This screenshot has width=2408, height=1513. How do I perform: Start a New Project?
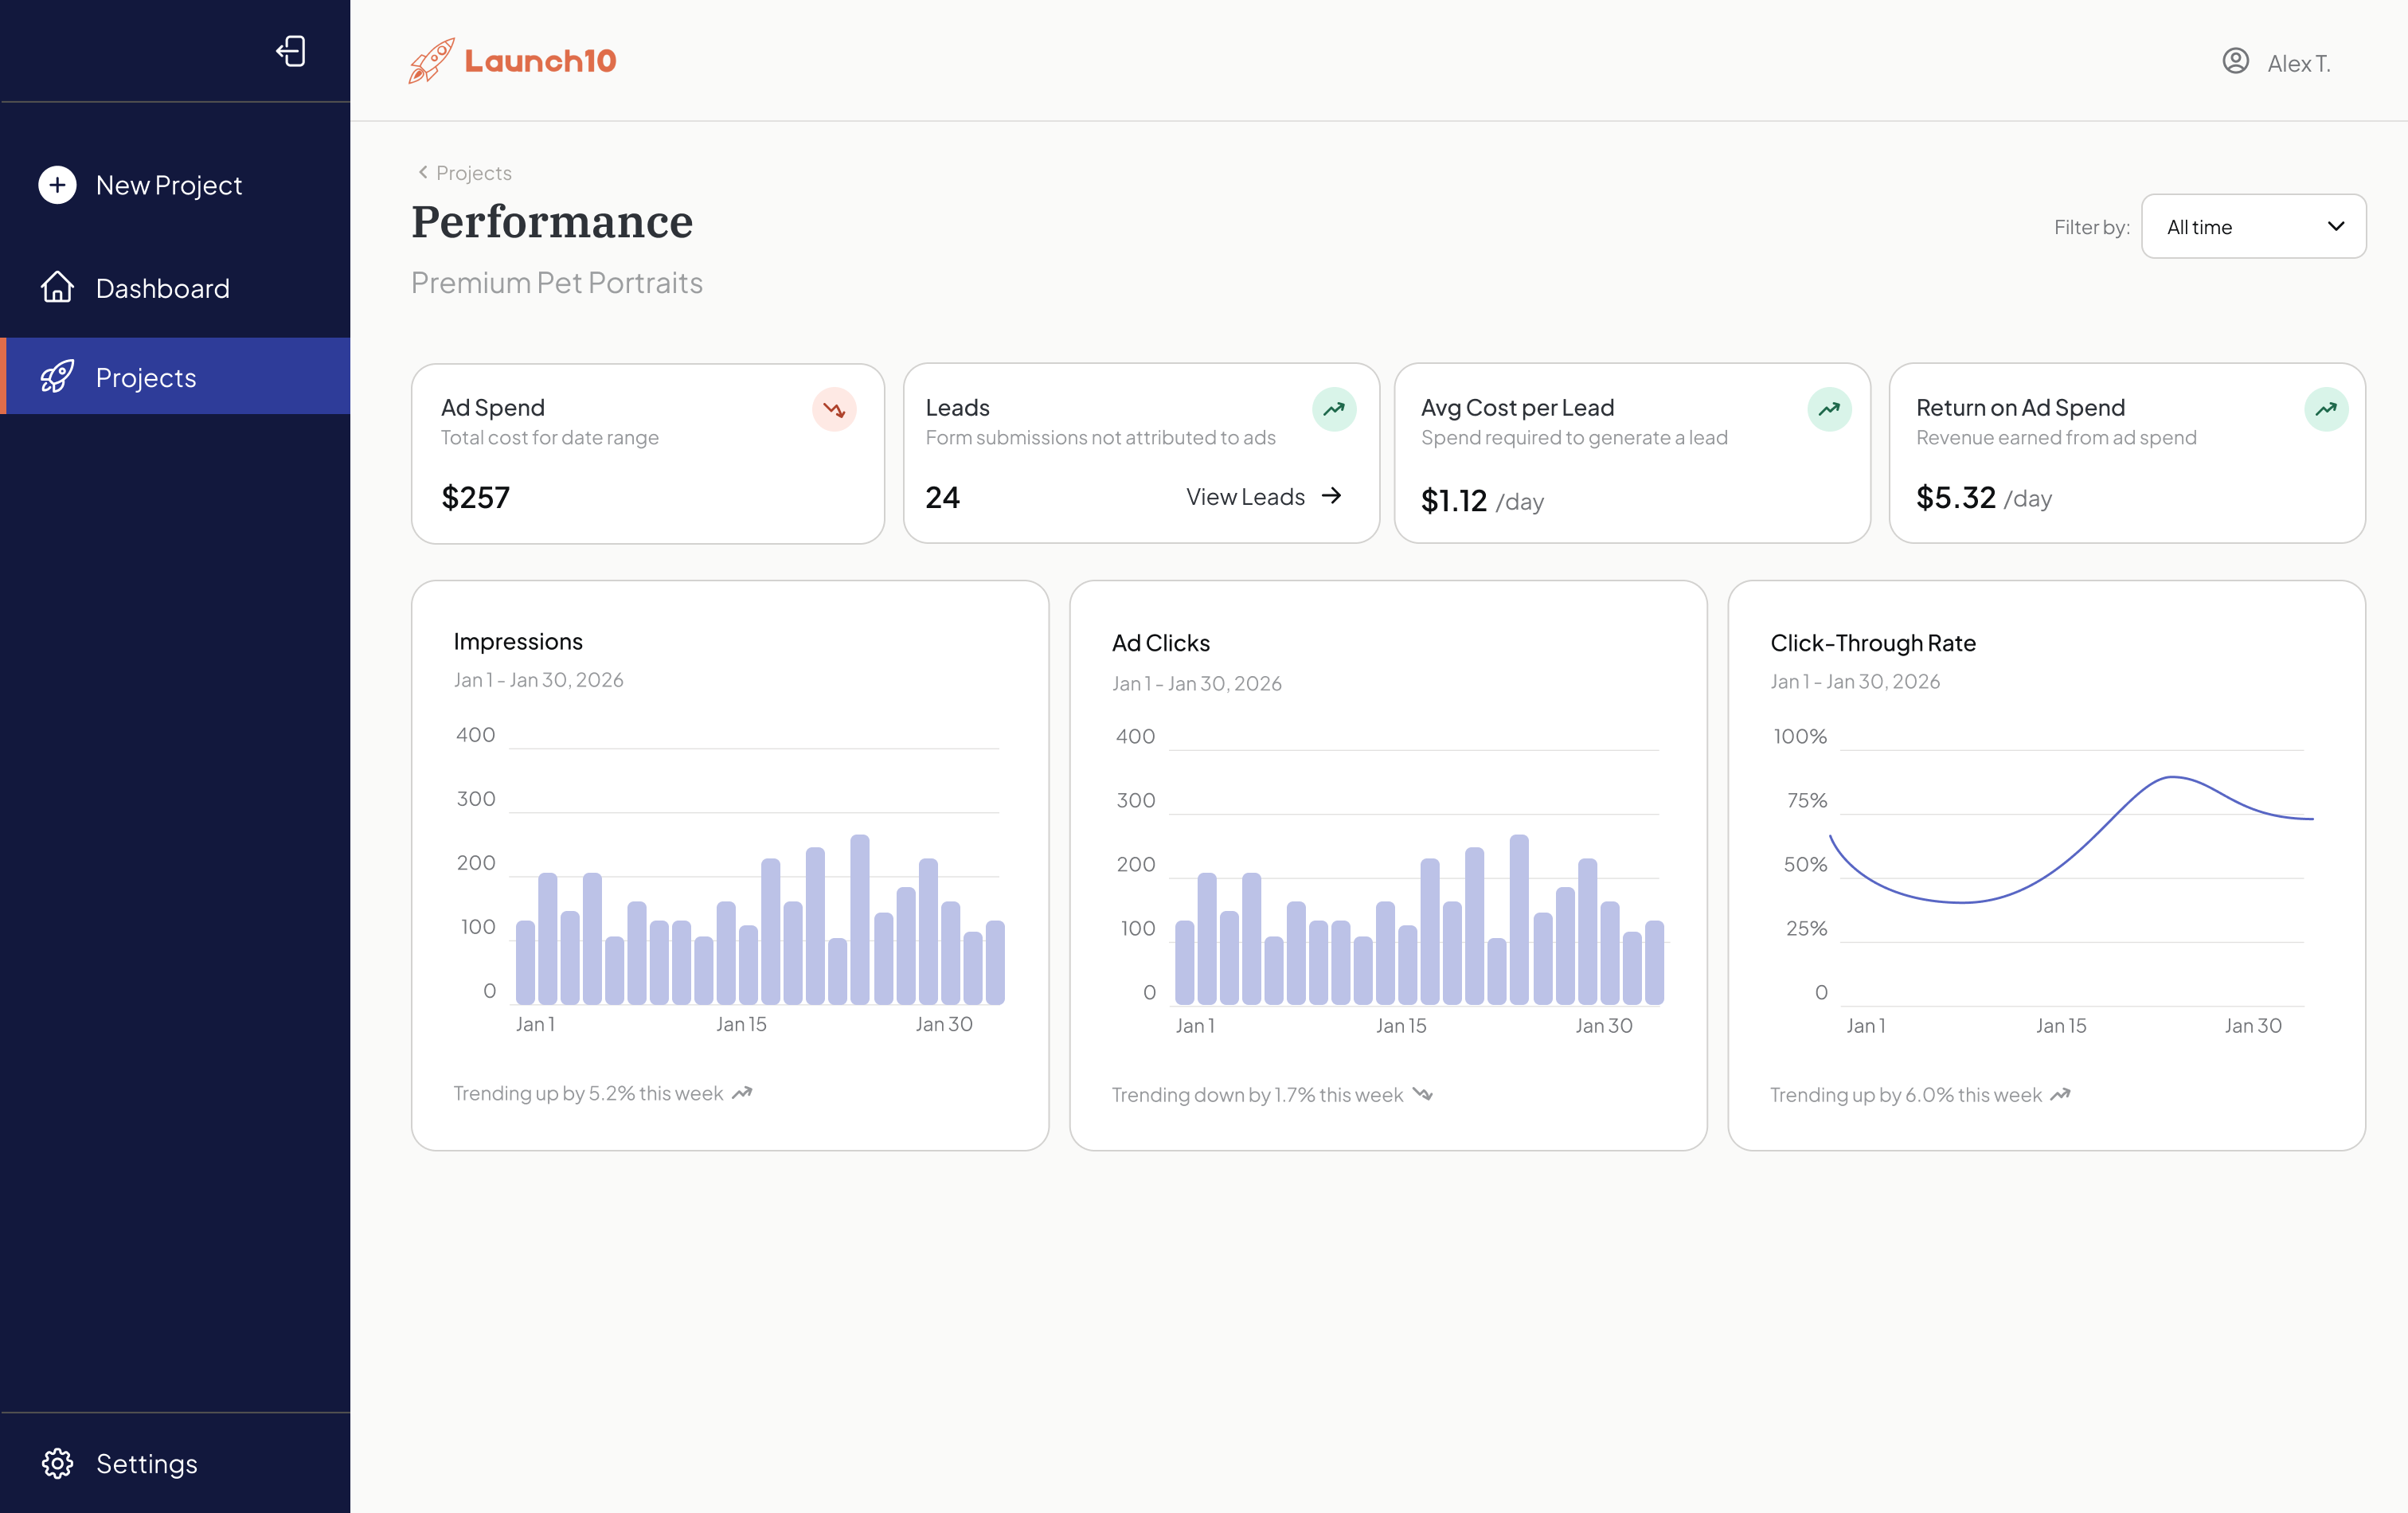pos(169,185)
